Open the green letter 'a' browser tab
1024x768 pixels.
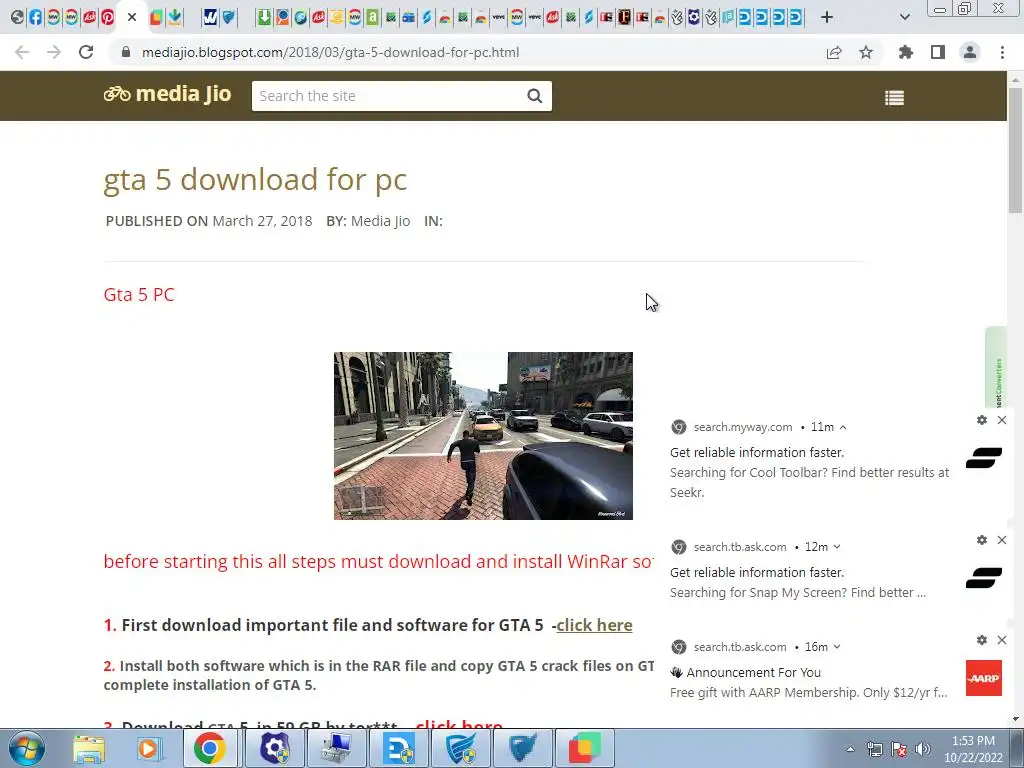point(372,18)
